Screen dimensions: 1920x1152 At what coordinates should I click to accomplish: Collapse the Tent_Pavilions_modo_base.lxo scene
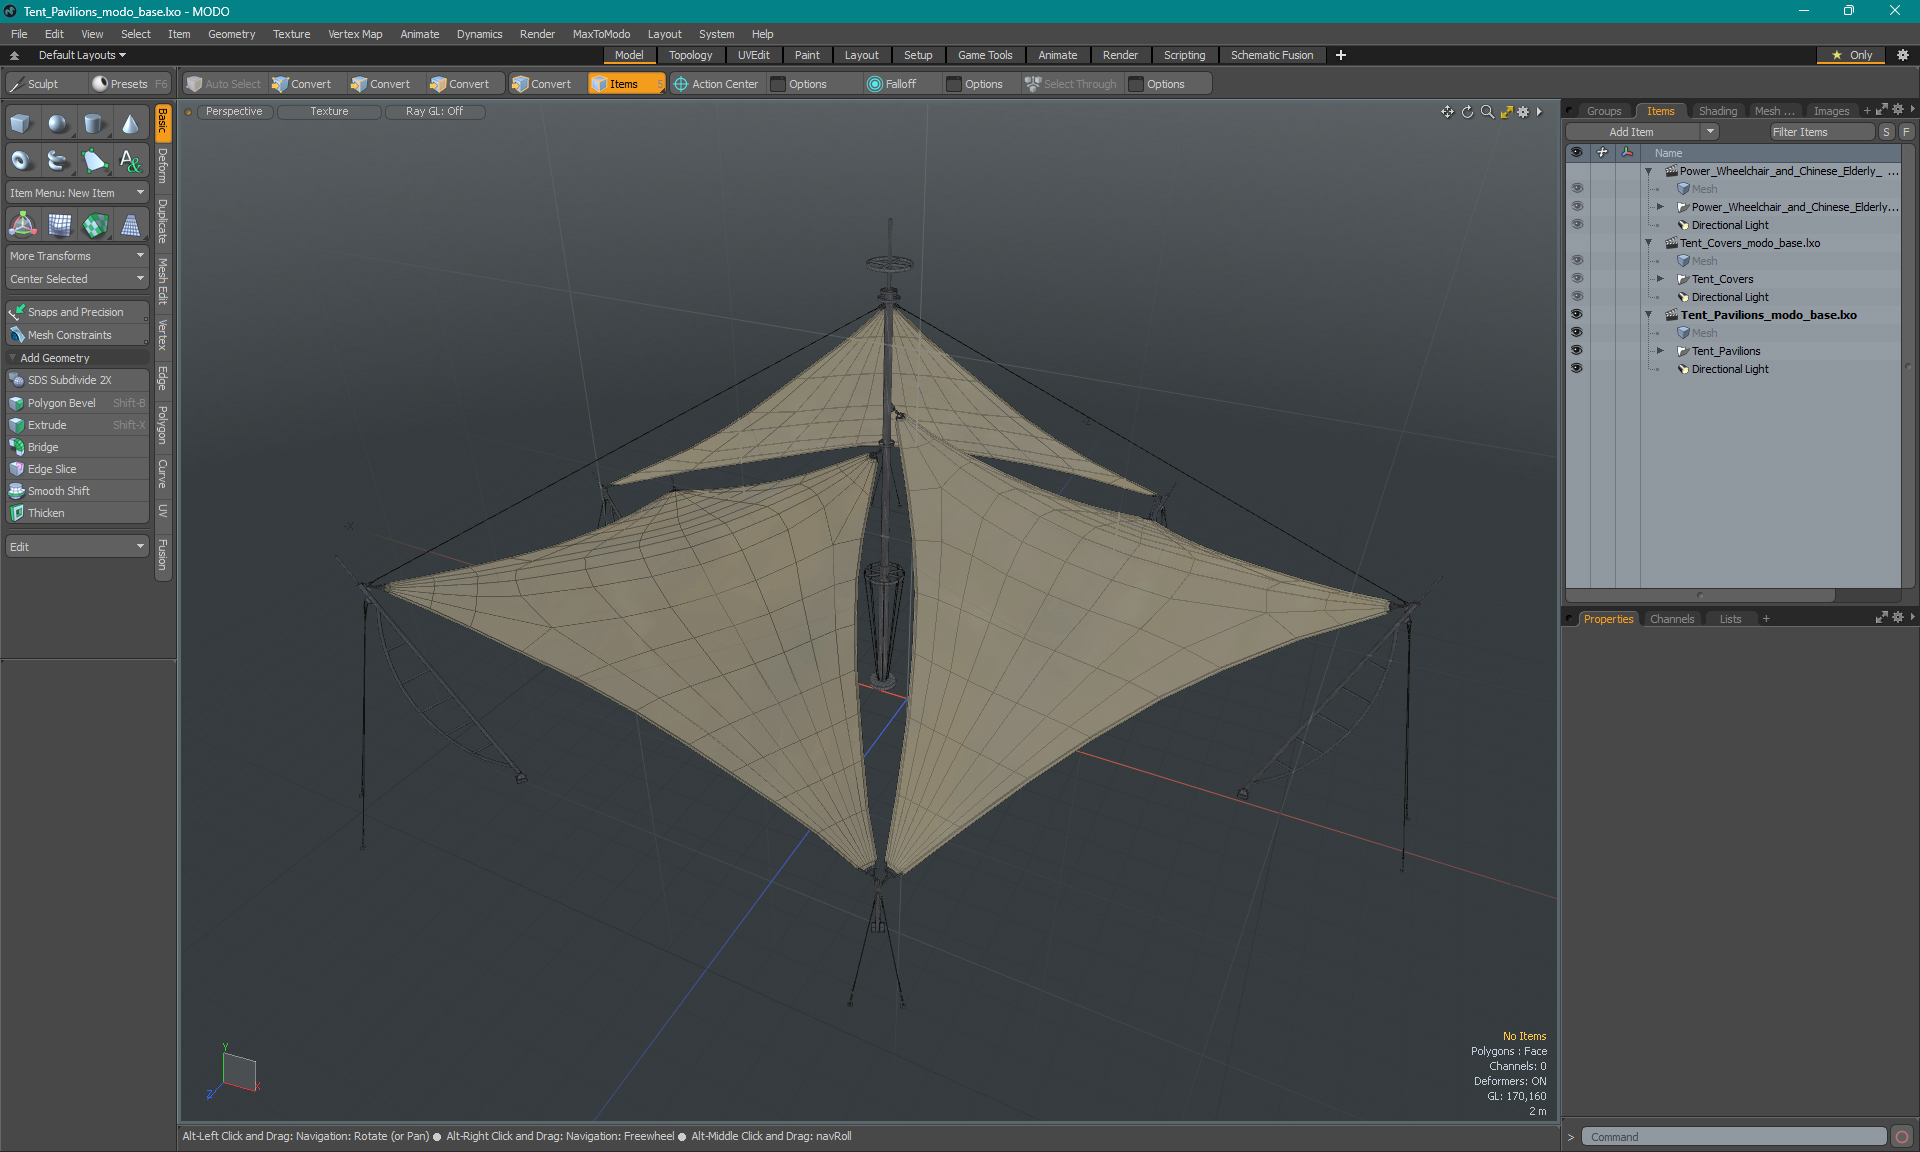tap(1649, 315)
